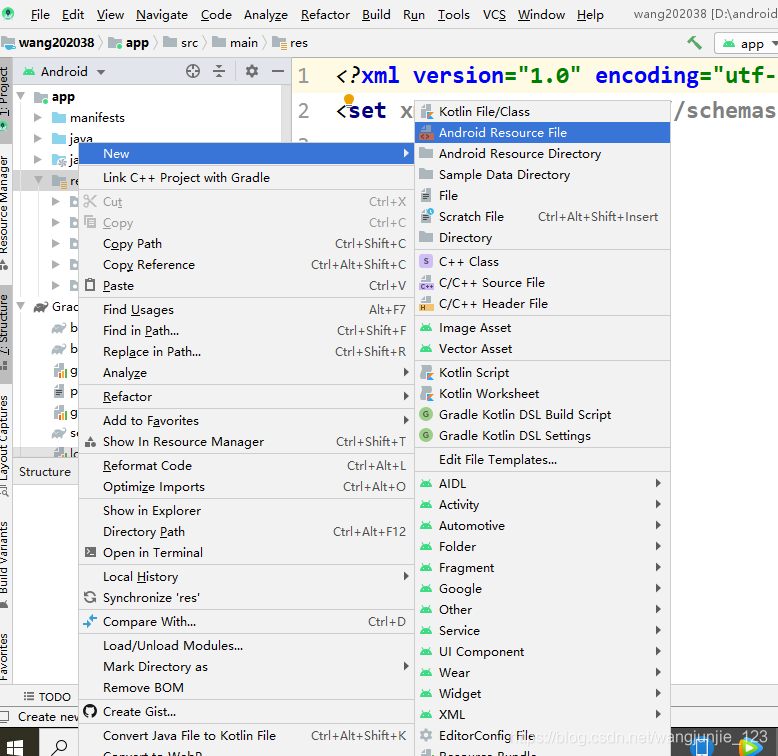Click the Cut scissors menu item
778x756 pixels.
click(x=247, y=202)
